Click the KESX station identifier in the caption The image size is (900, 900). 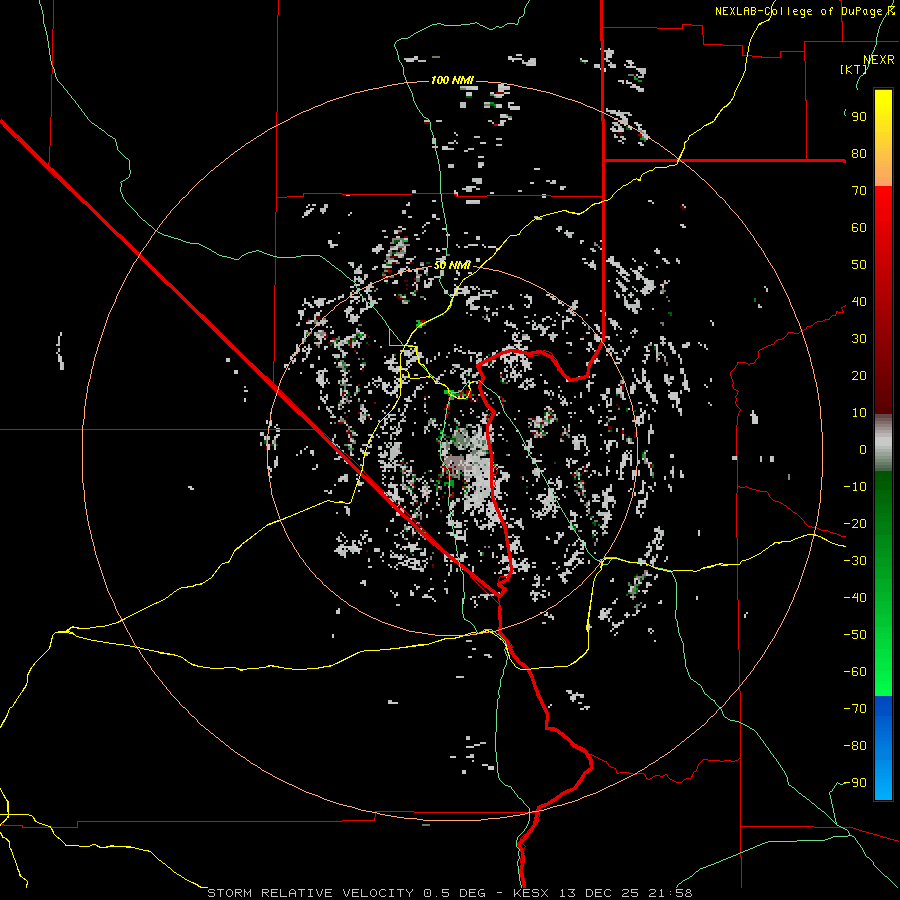coord(530,893)
